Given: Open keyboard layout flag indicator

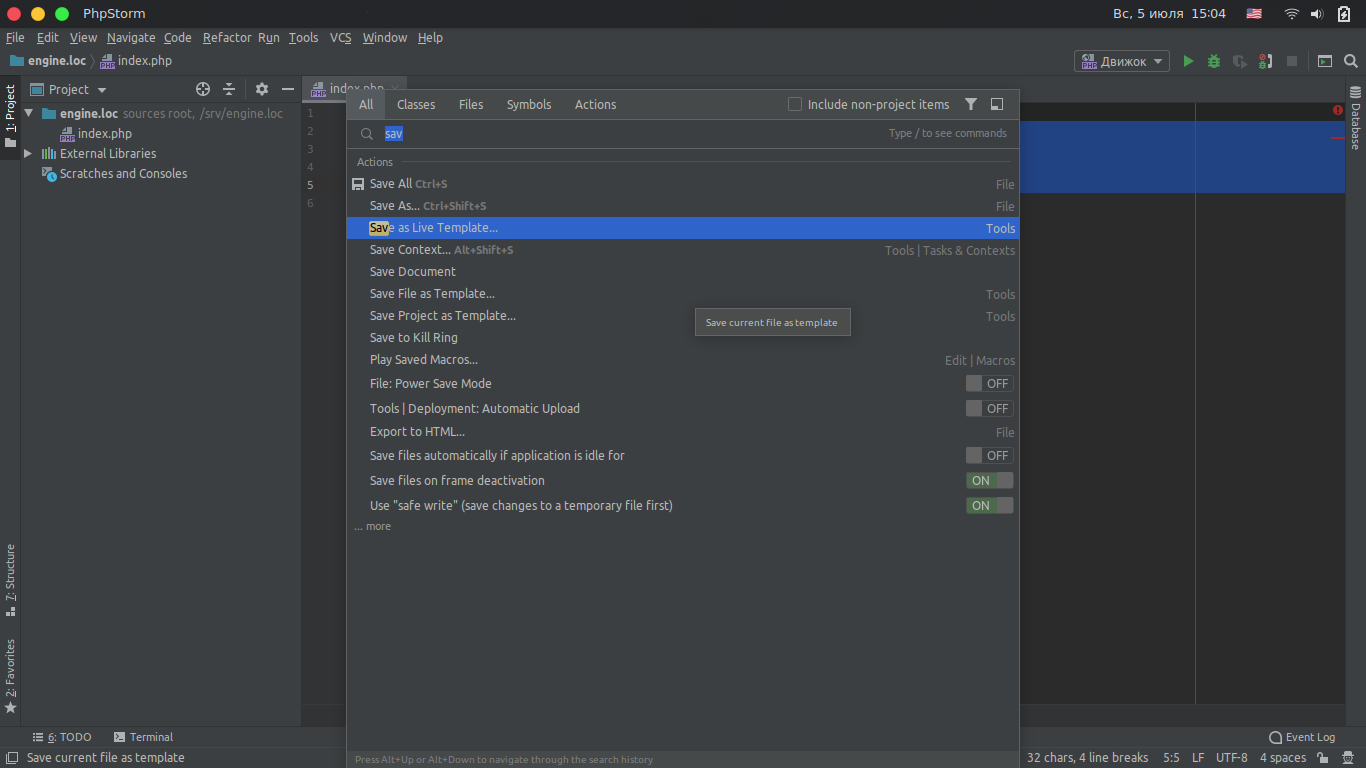Looking at the screenshot, I should pos(1254,14).
